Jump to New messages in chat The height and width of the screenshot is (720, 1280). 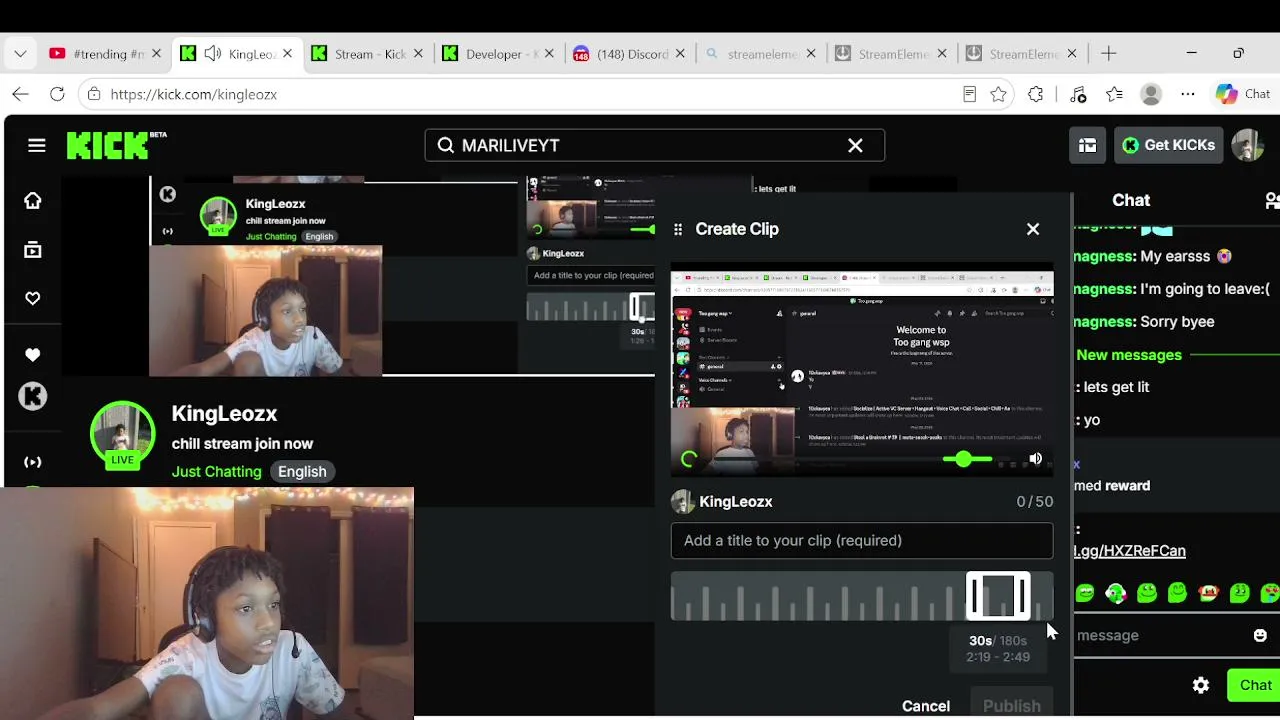[1129, 355]
